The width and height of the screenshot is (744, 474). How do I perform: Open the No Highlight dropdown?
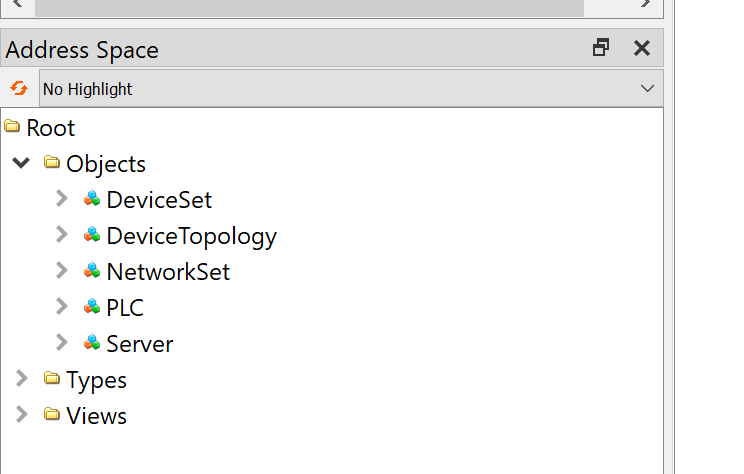351,89
